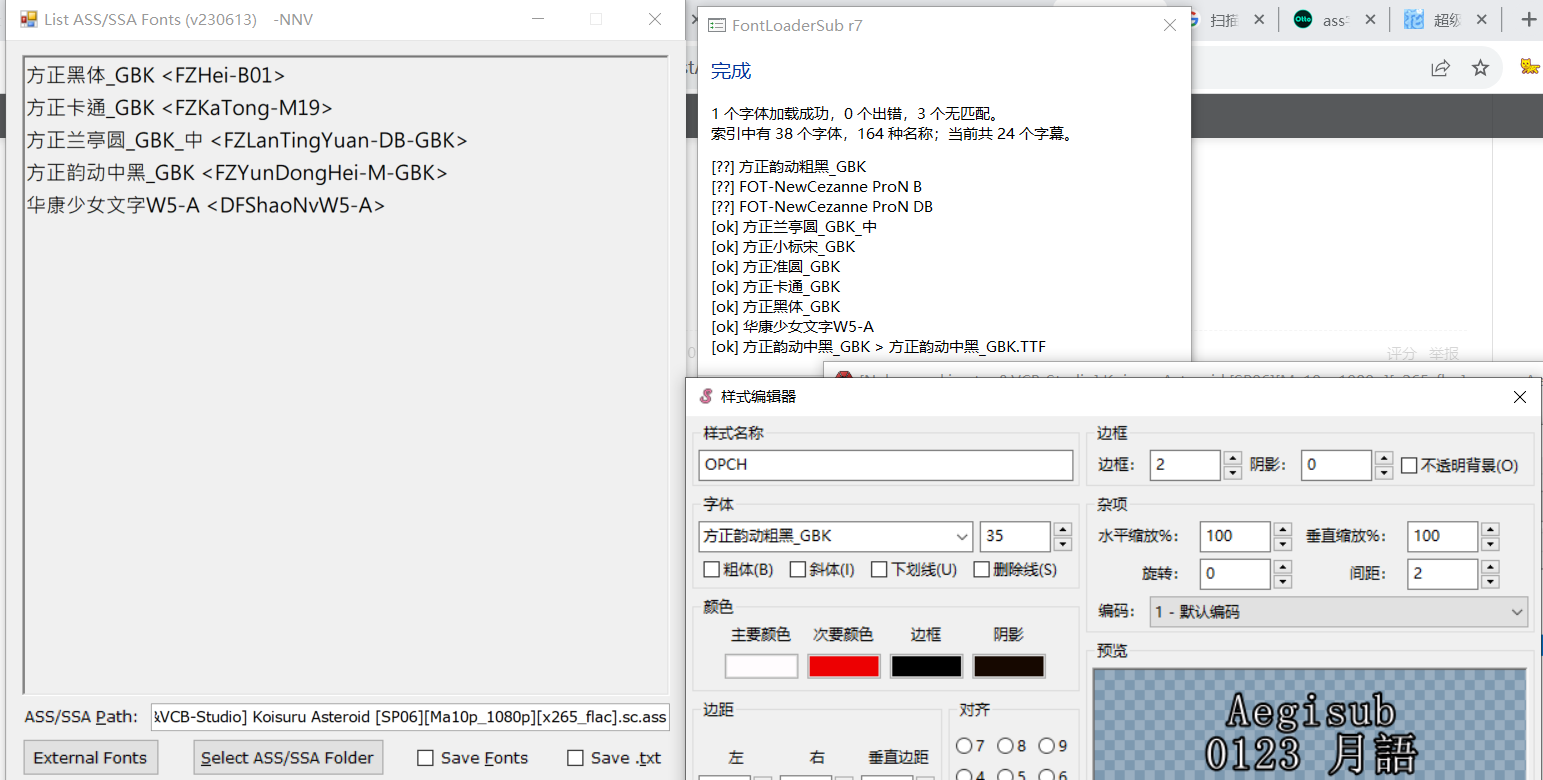Open the 阴影 shadow color swatch
This screenshot has height=780, width=1543.
[x=1008, y=666]
